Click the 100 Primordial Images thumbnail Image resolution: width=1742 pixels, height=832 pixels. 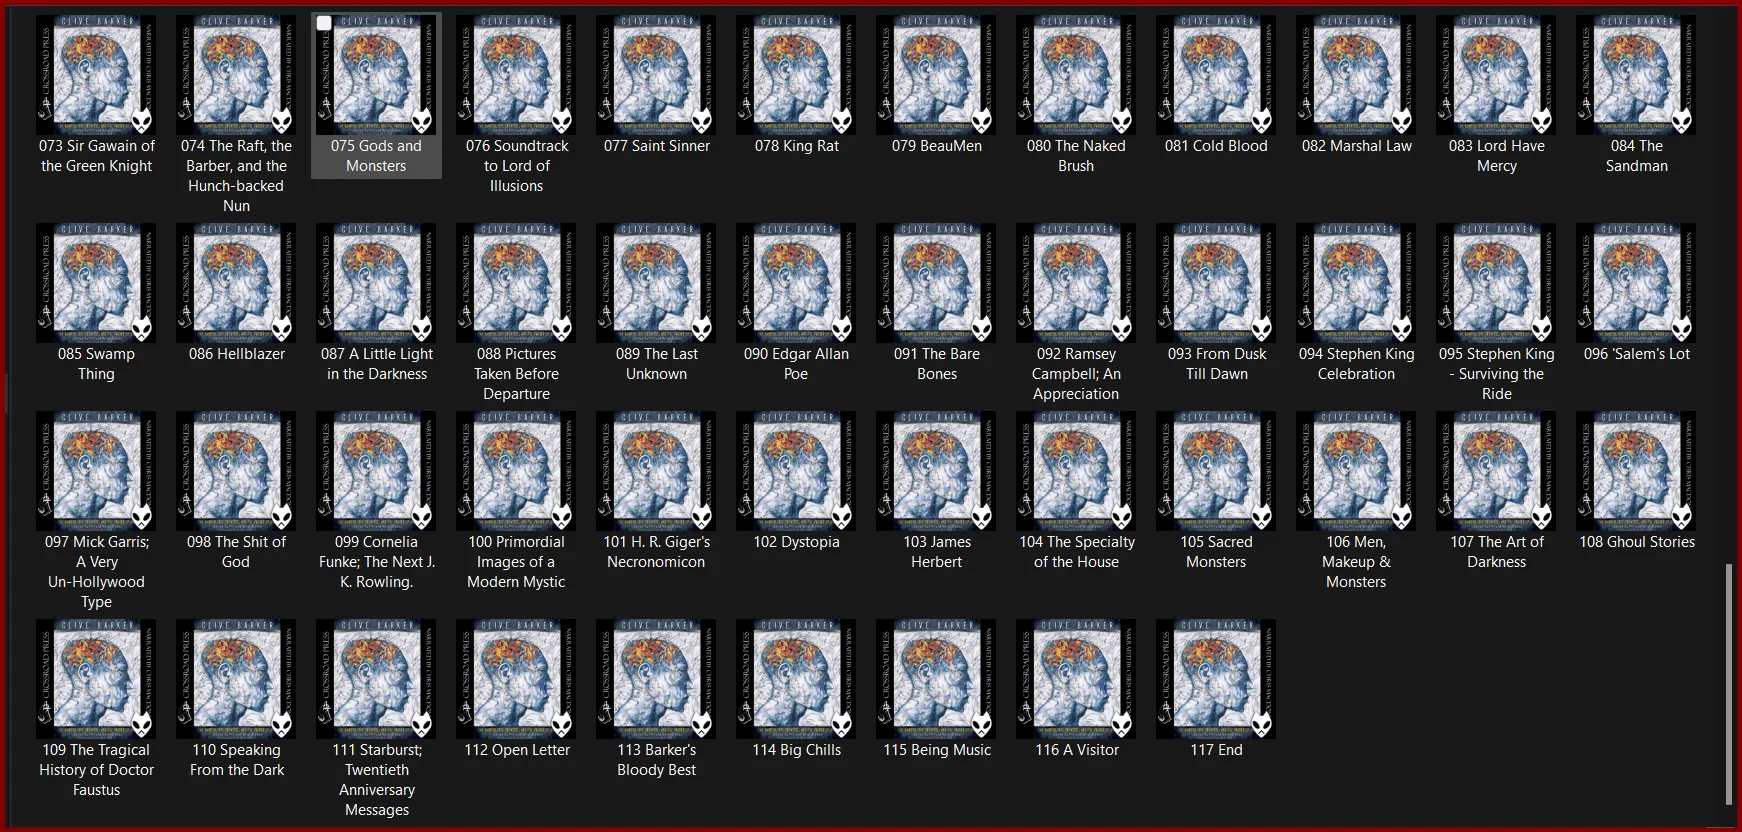point(516,471)
